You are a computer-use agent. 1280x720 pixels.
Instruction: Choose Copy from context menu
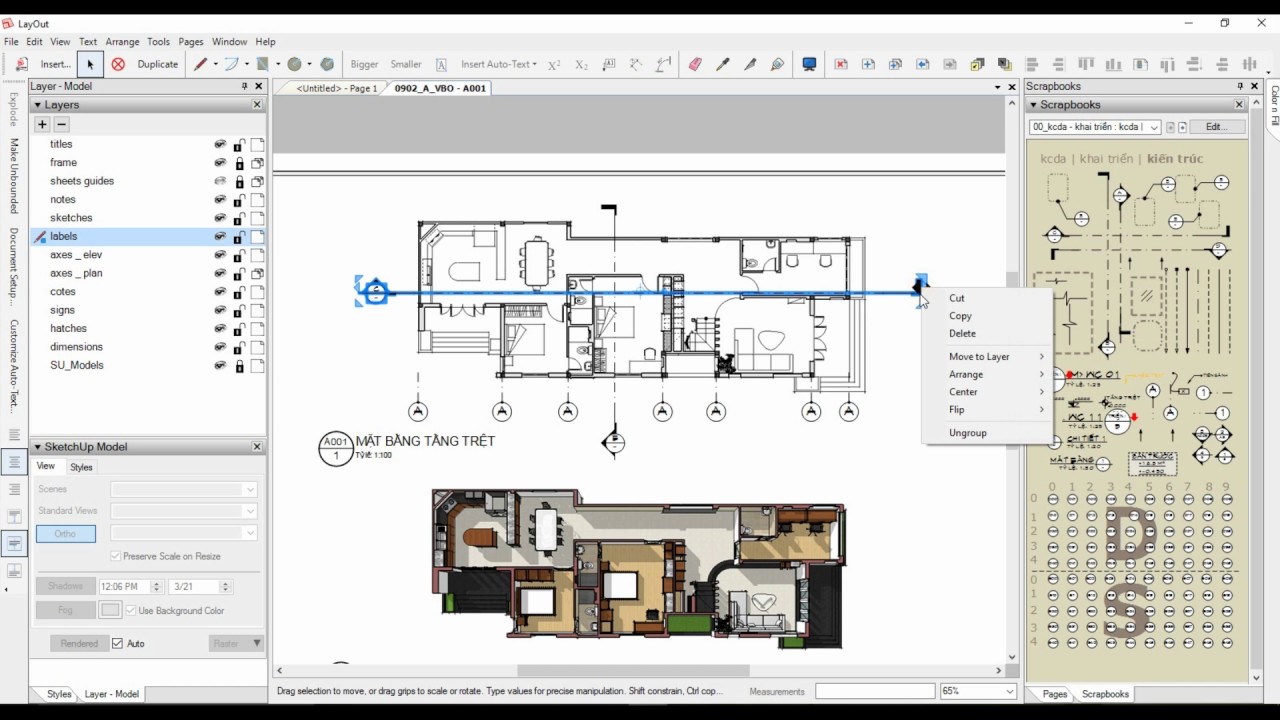(x=960, y=316)
